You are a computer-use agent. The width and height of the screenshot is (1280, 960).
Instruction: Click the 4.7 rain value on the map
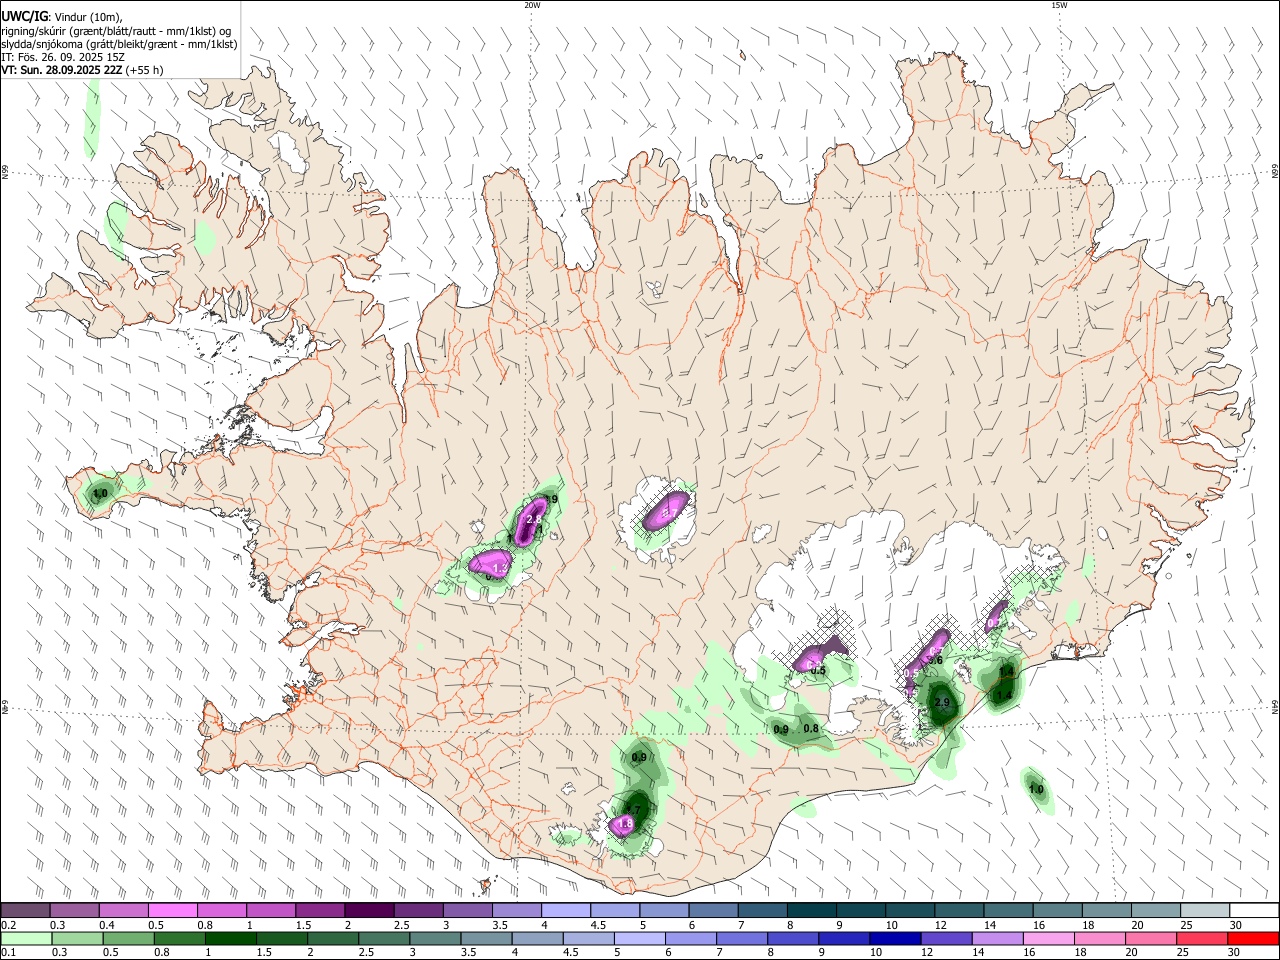point(632,809)
